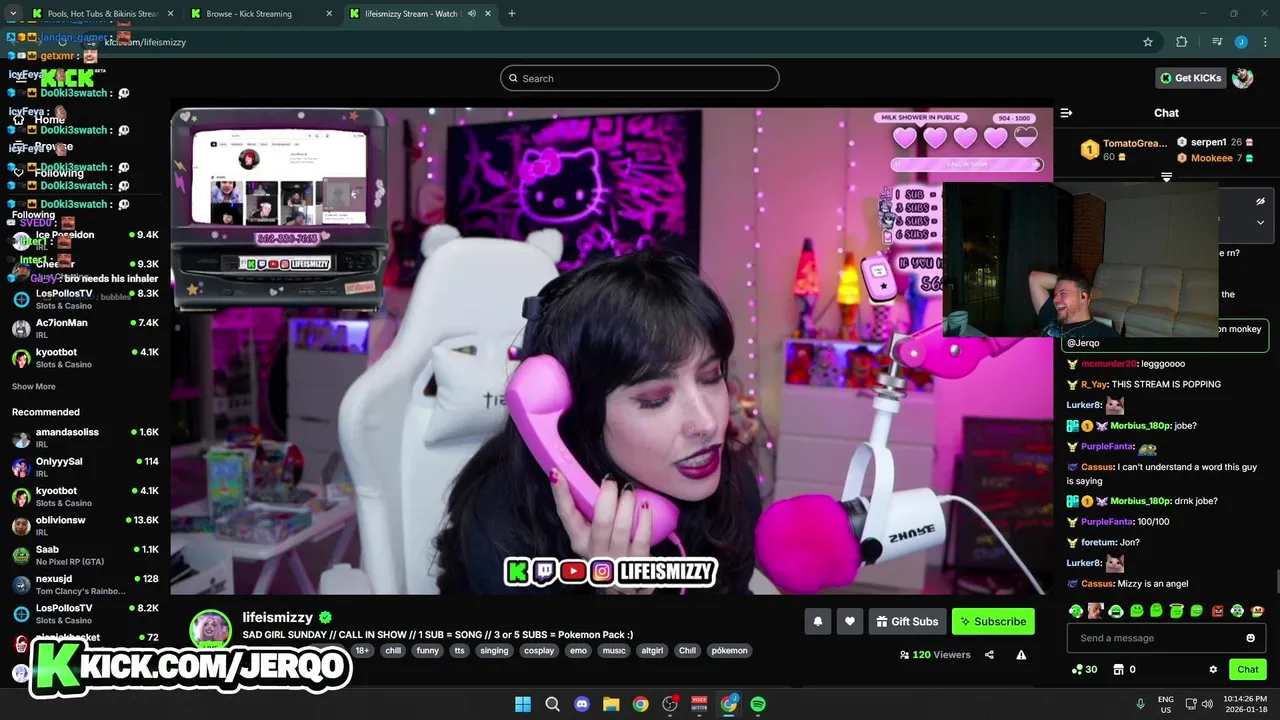
Task: Click the report warning triangle icon
Action: (x=1021, y=655)
